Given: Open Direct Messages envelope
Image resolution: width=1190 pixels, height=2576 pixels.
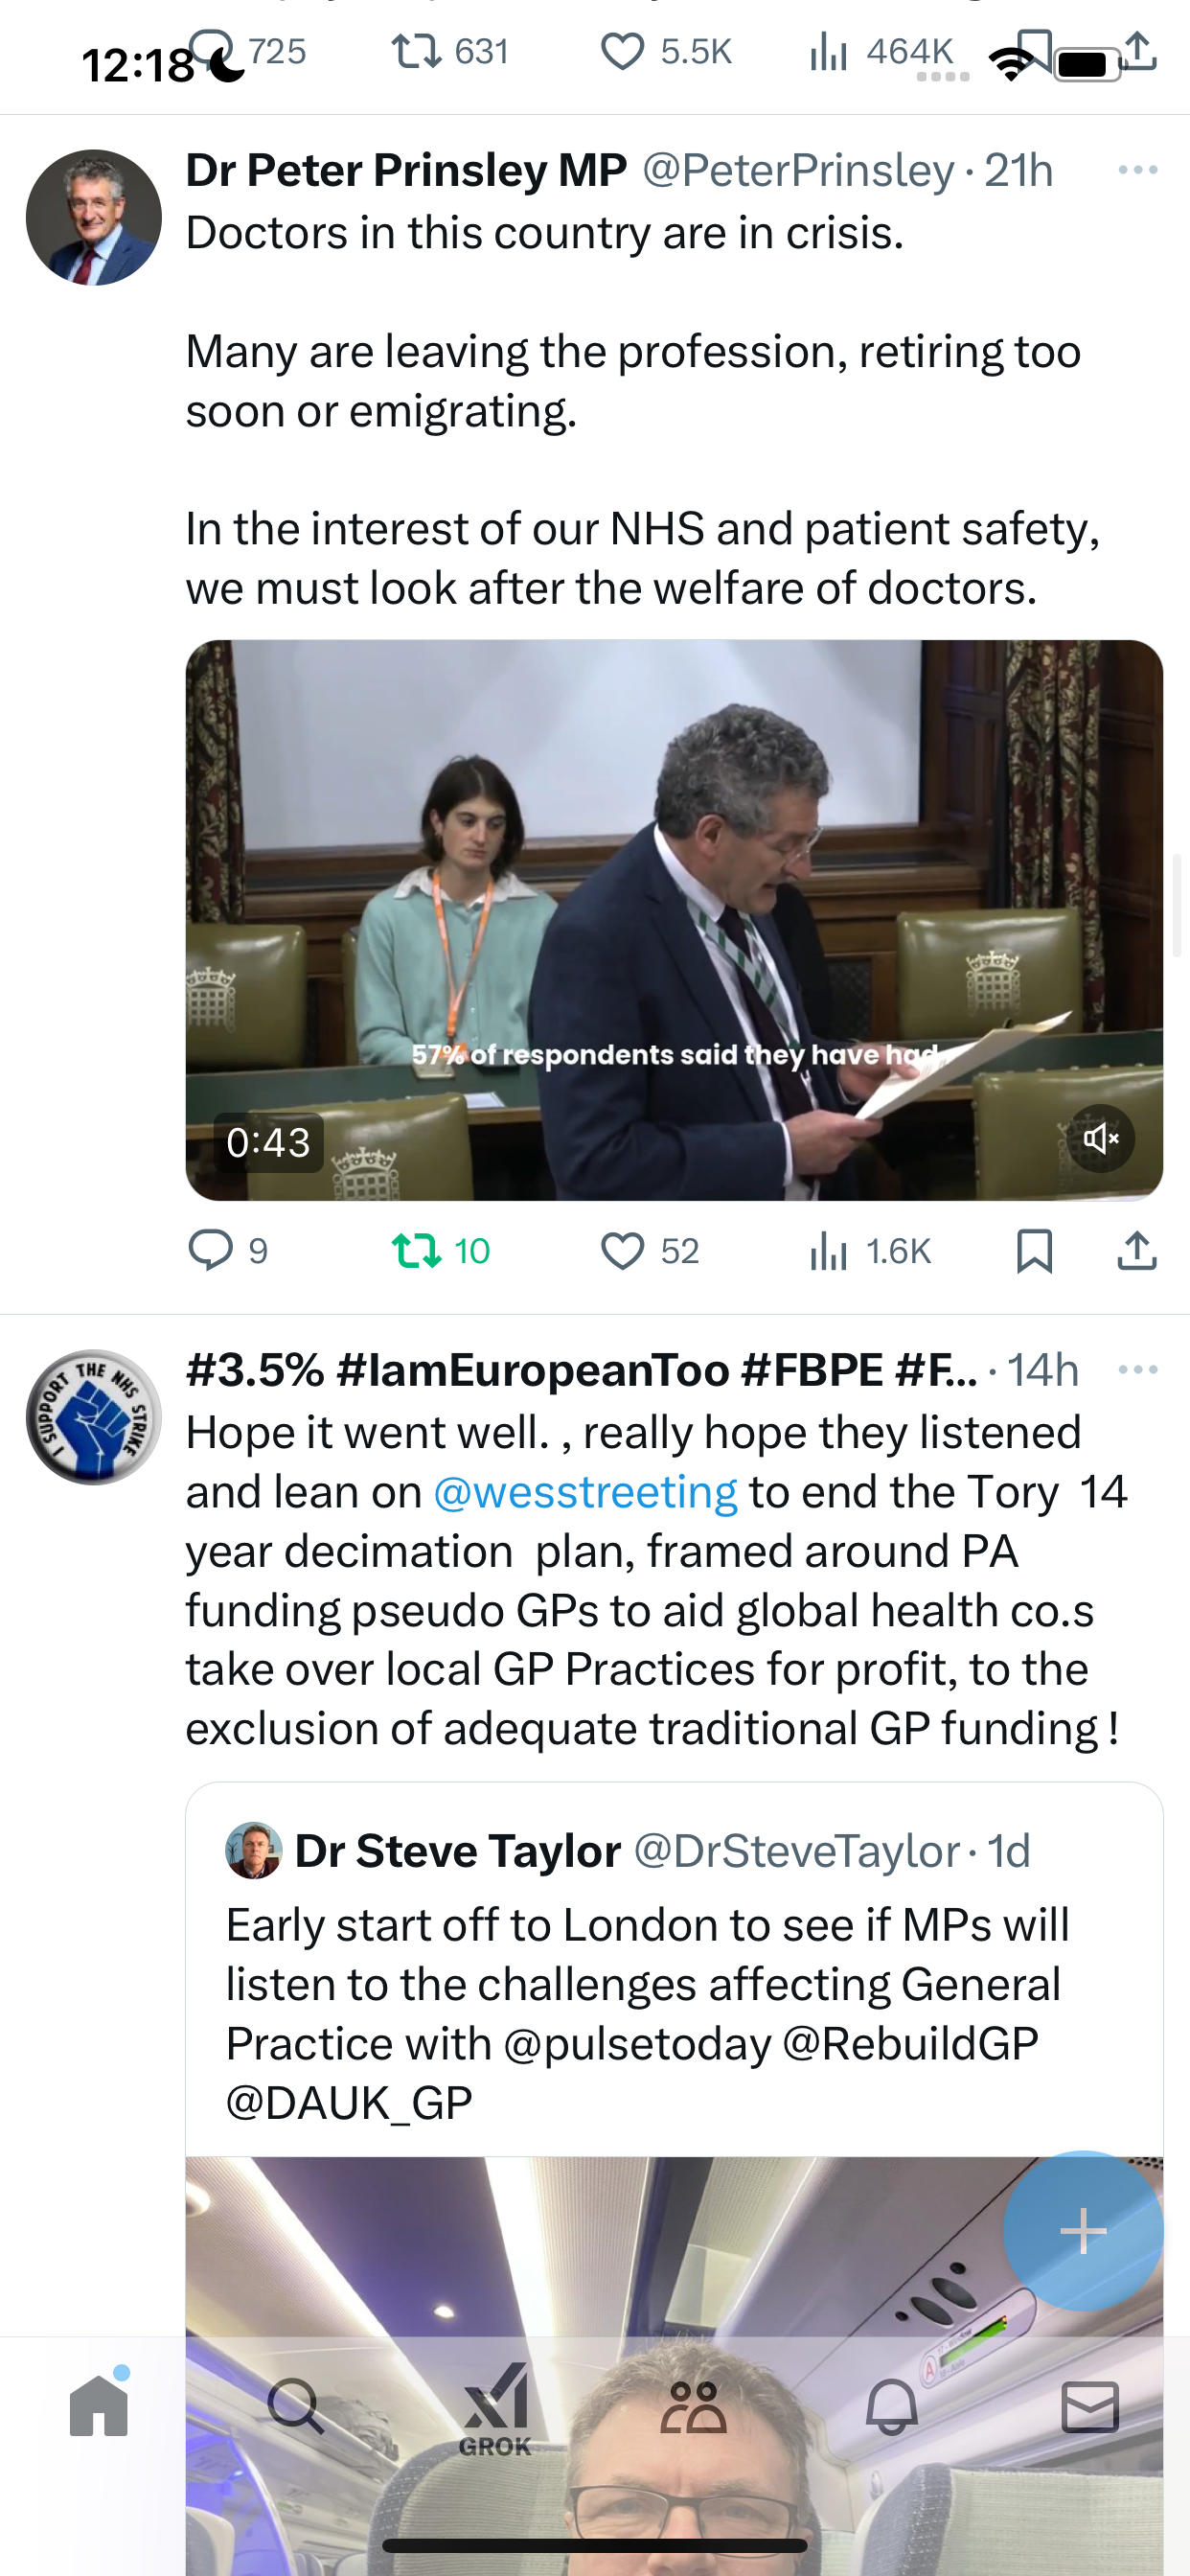Looking at the screenshot, I should (1090, 2406).
